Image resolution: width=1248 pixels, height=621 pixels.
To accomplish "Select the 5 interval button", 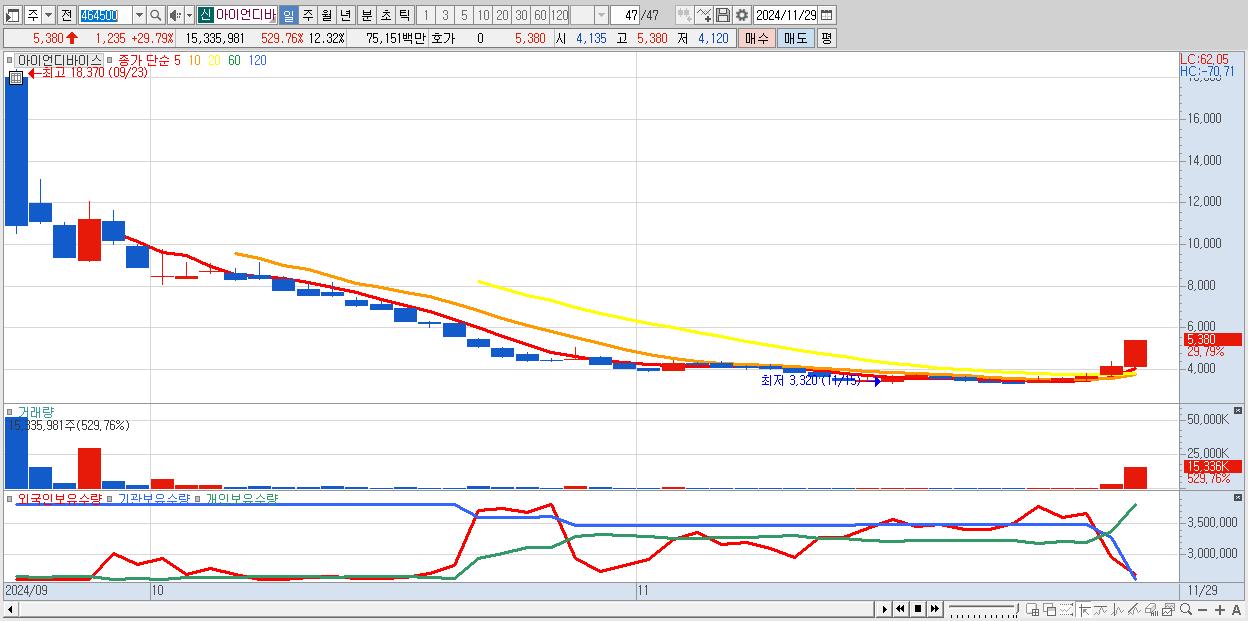I will coord(463,15).
